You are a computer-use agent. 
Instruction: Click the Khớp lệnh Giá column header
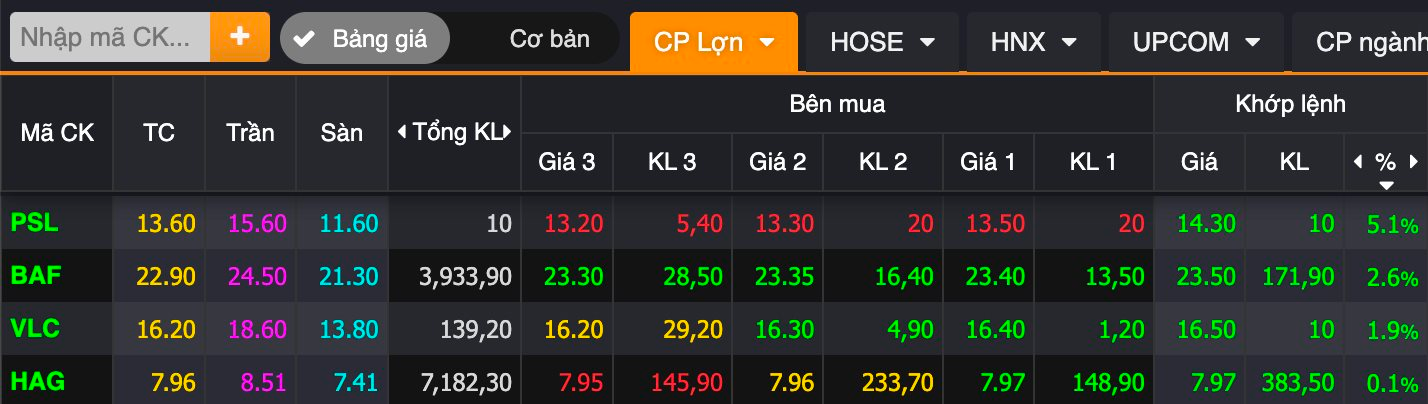1199,162
